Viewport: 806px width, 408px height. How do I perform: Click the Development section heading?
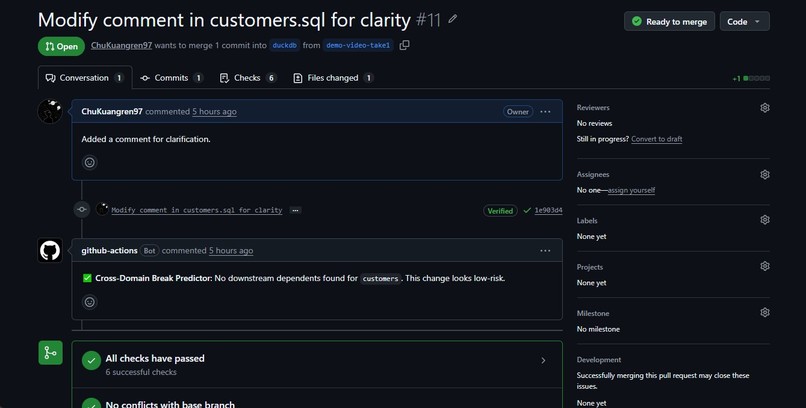tap(599, 360)
